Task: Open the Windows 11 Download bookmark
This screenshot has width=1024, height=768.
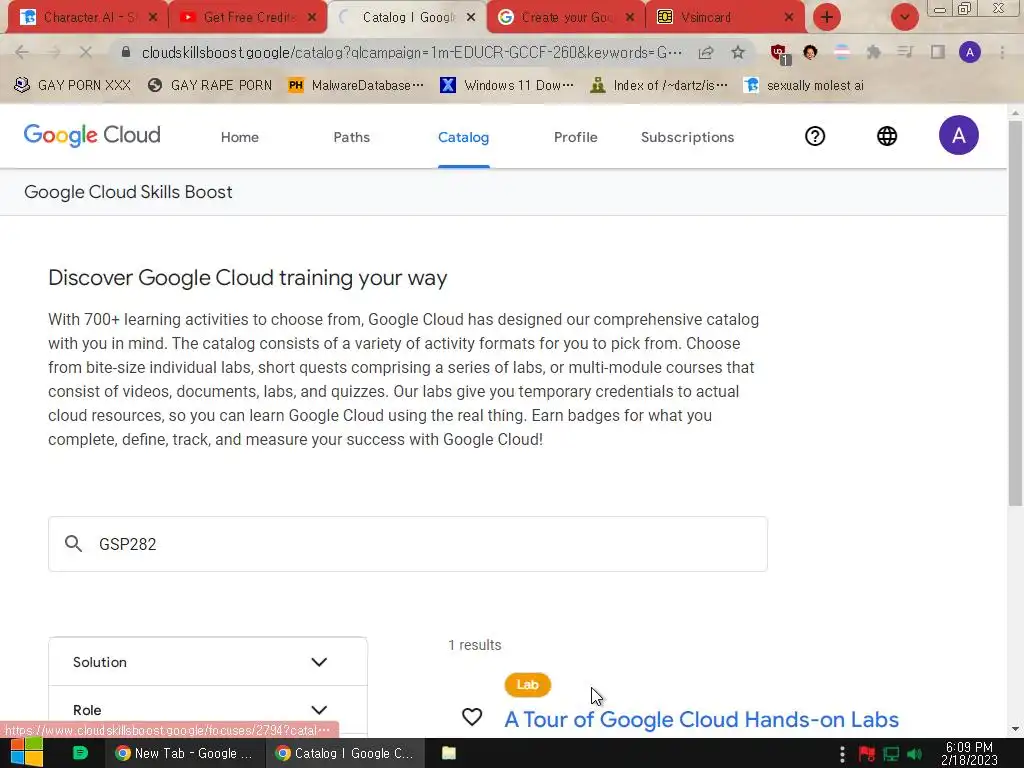Action: 507,85
